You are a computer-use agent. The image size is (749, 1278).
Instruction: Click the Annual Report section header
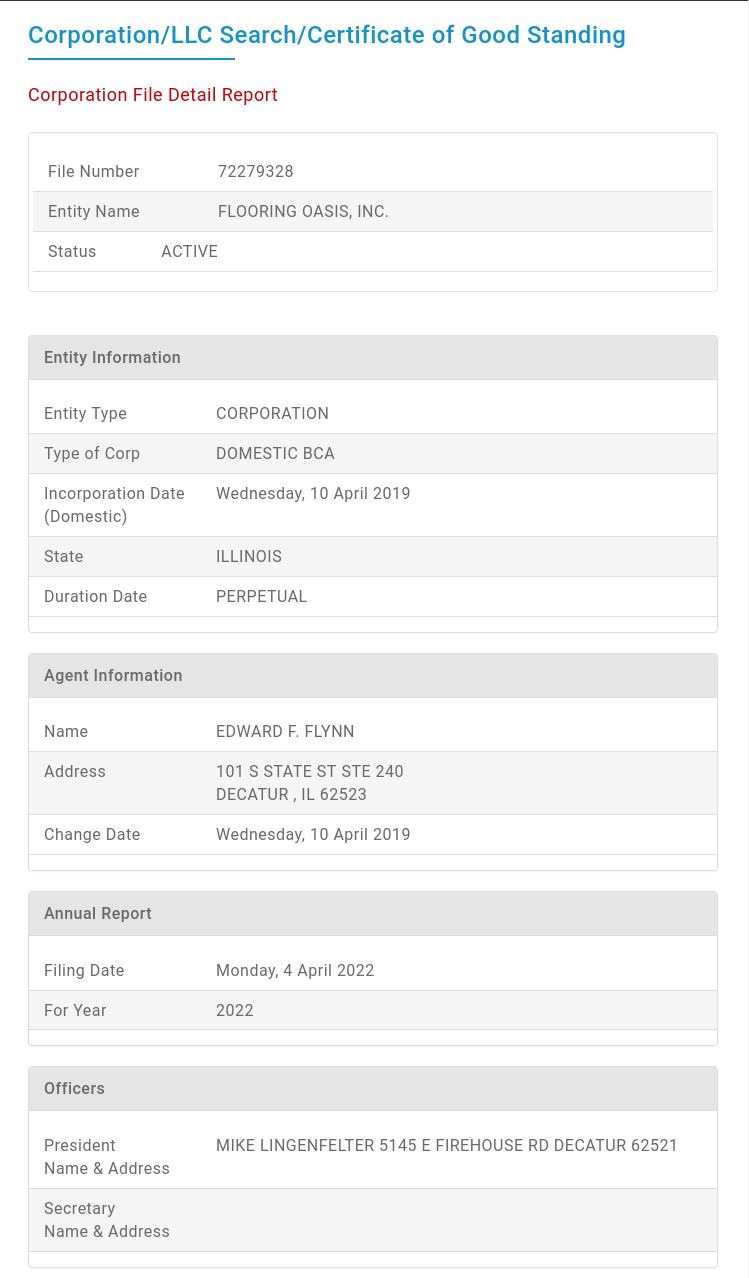pyautogui.click(x=98, y=913)
